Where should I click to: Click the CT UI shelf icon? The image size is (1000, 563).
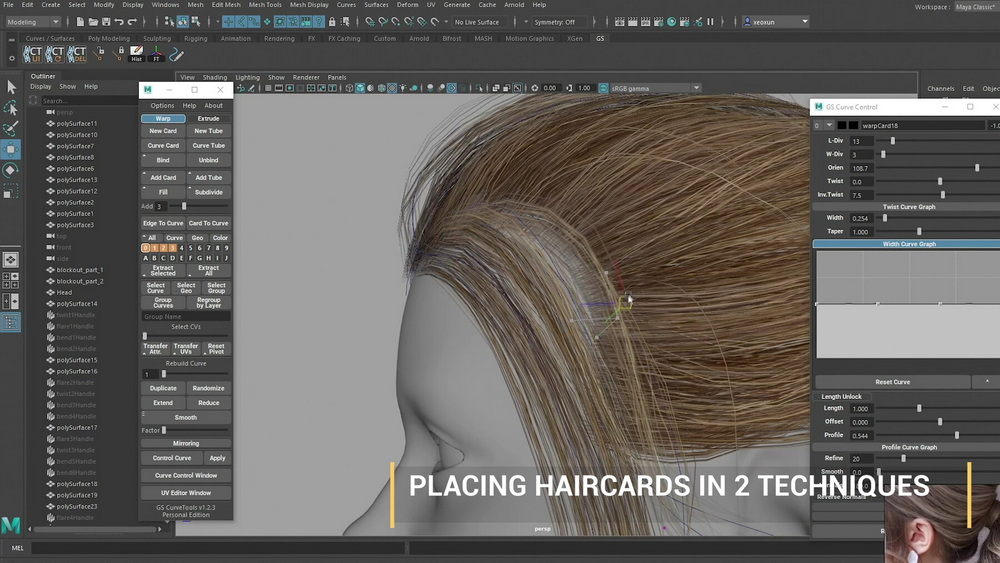32,54
